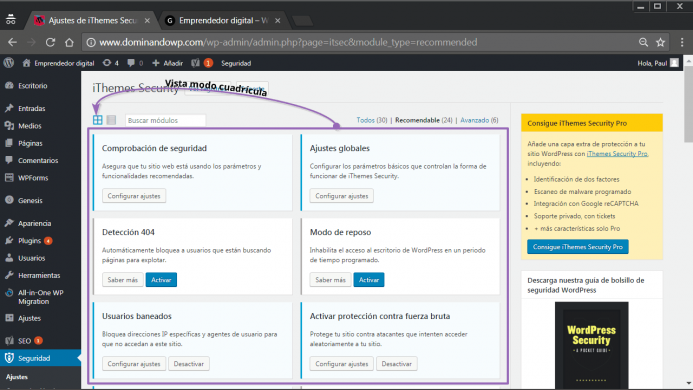Image resolution: width=693 pixels, height=390 pixels.
Task: Open updates indicator showing 4
Action: point(110,63)
